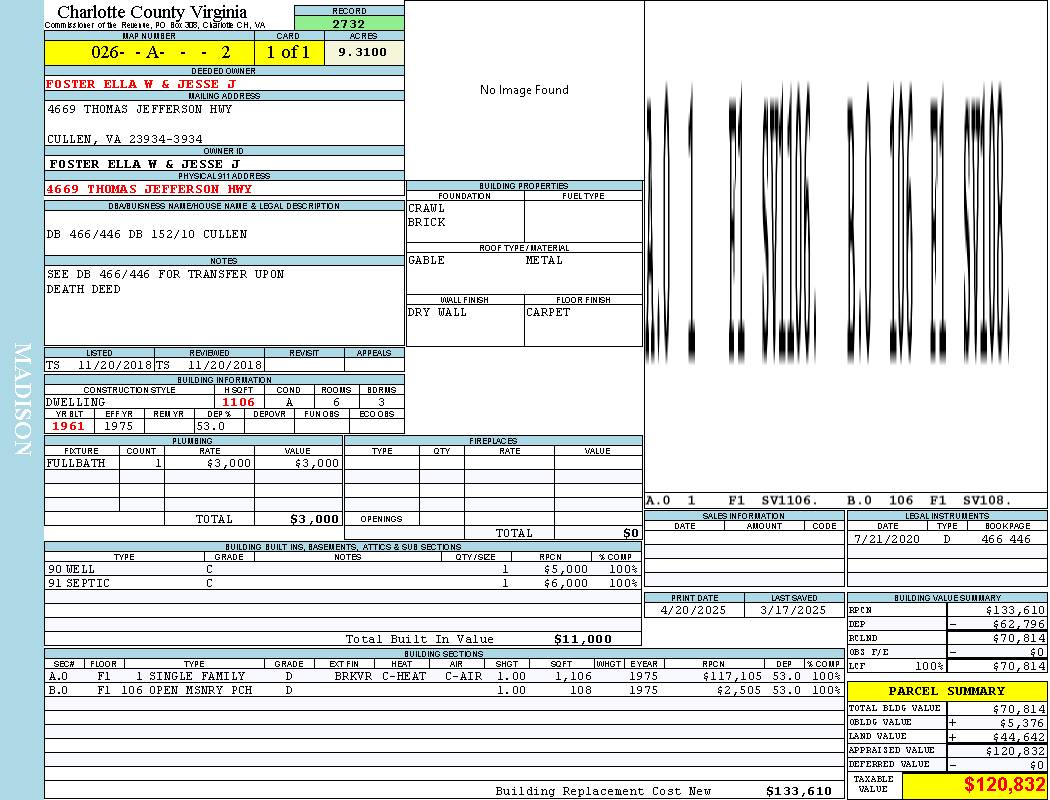This screenshot has width=1050, height=800.
Task: Select the print date 4/20/2025
Action: point(693,611)
